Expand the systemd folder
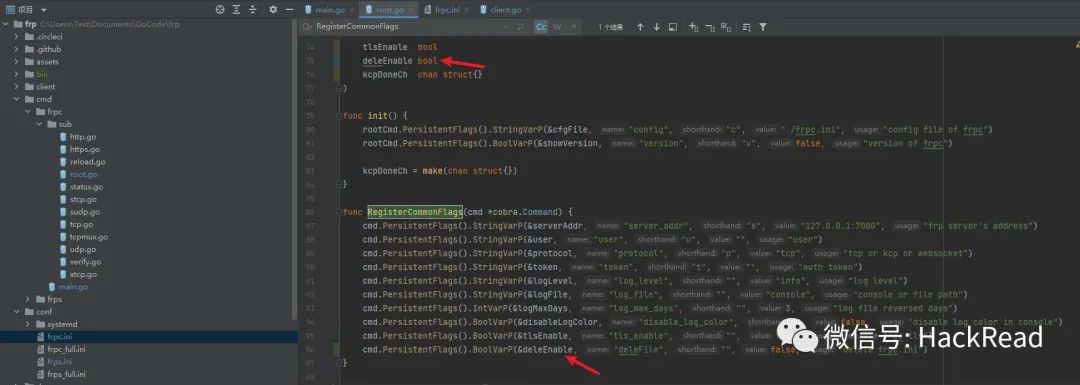The image size is (1080, 385). [28, 324]
